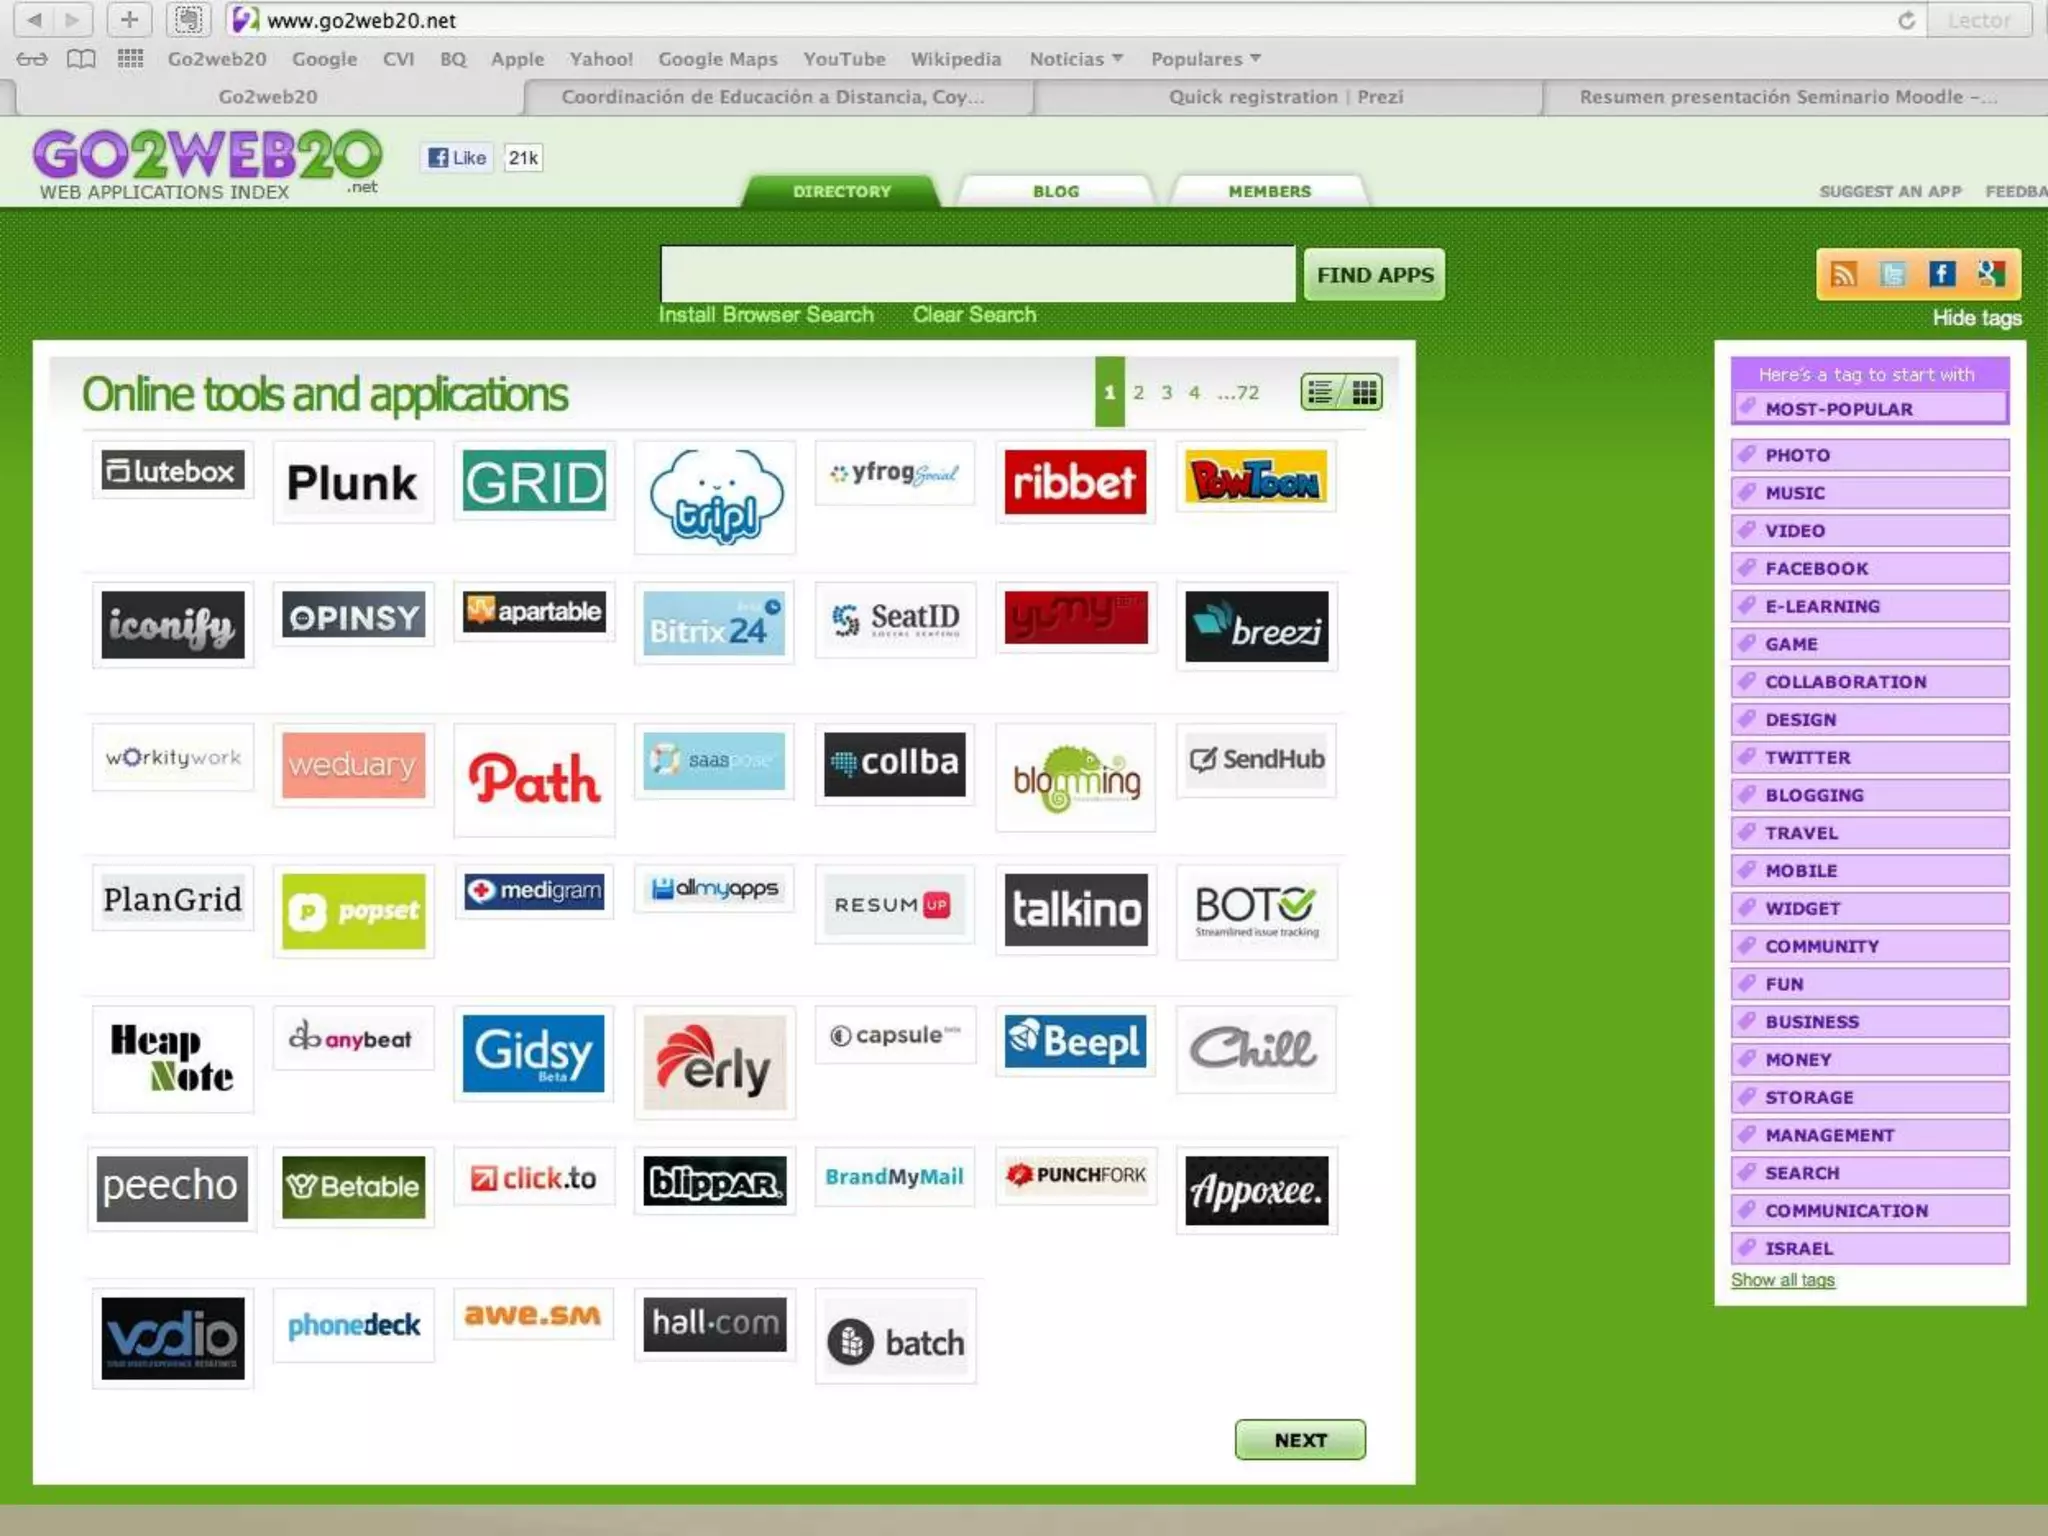Click the Facebook icon in social box
2048x1536 pixels.
1942,274
